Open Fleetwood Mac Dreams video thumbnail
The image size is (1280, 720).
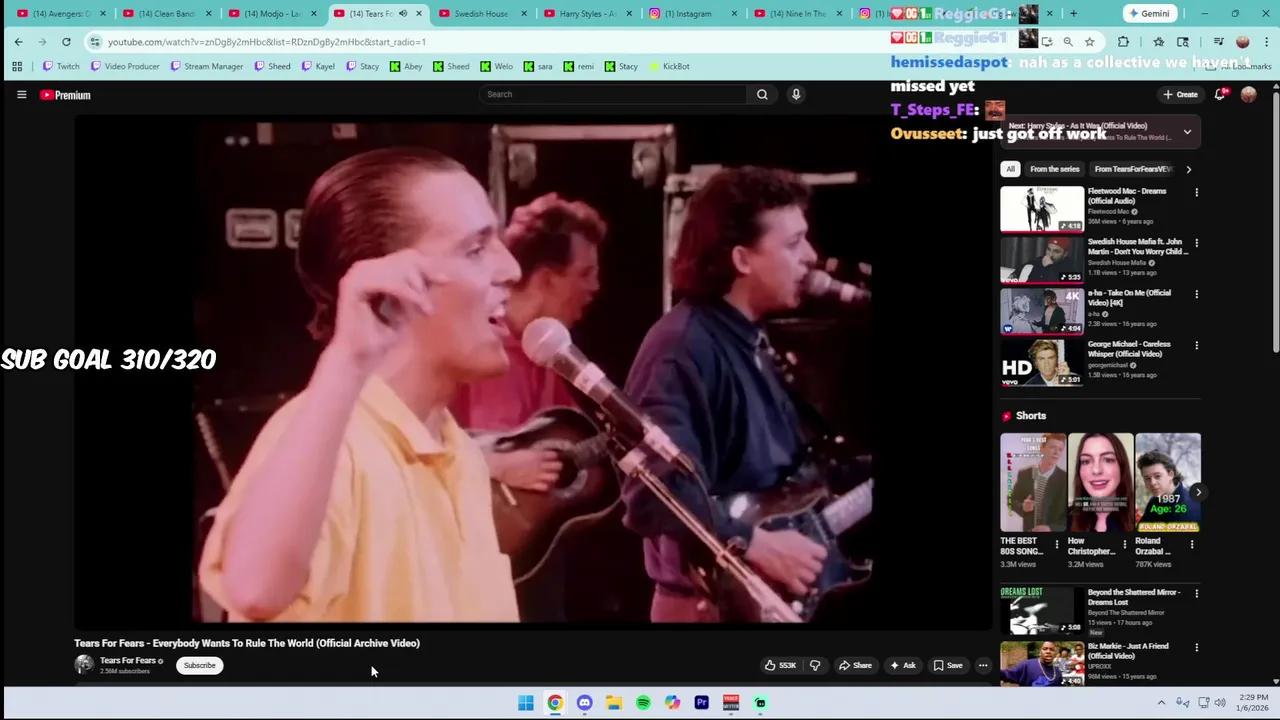click(1042, 208)
